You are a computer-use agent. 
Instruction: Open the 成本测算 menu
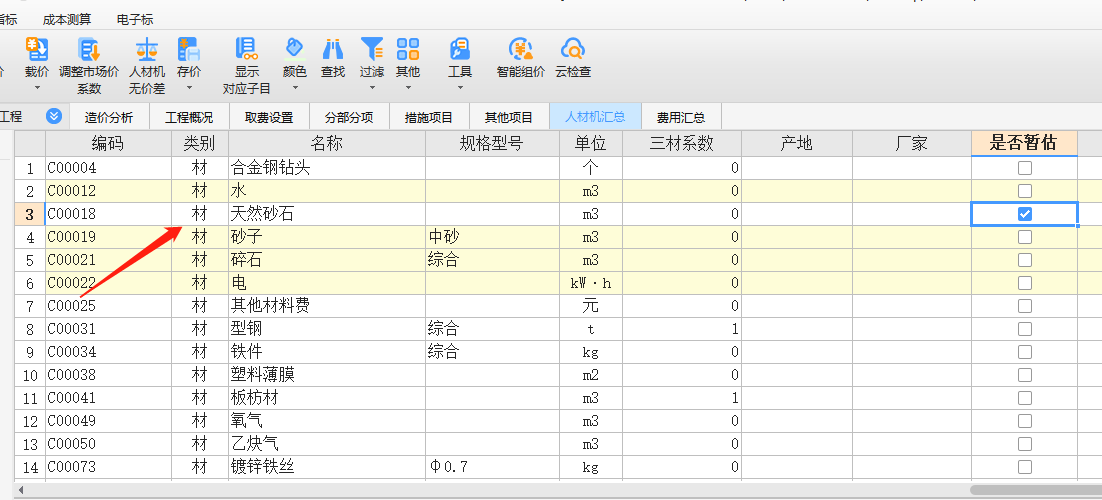(x=67, y=20)
